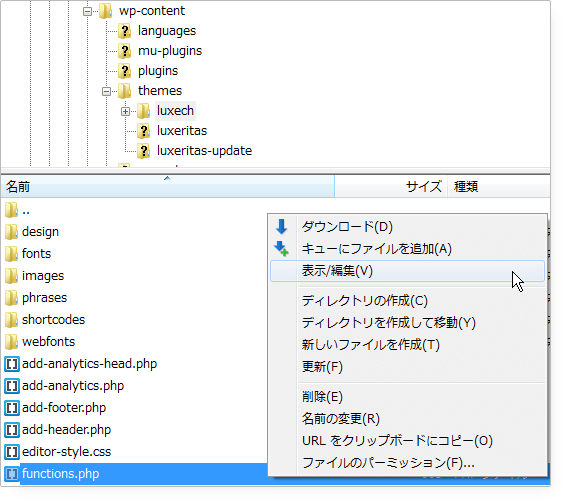The height and width of the screenshot is (502, 566).
Task: Collapse the themes tree node
Action: point(106,91)
